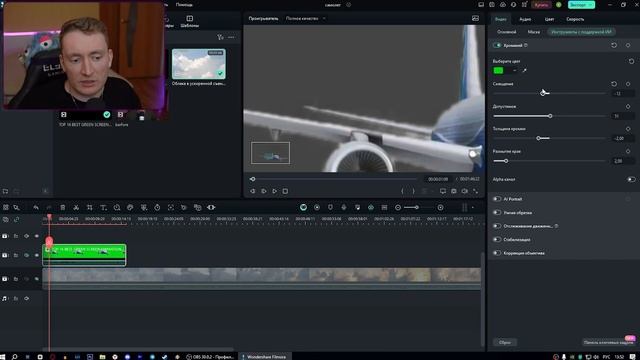Reset the Хромакей section settings

pyautogui.click(x=614, y=45)
